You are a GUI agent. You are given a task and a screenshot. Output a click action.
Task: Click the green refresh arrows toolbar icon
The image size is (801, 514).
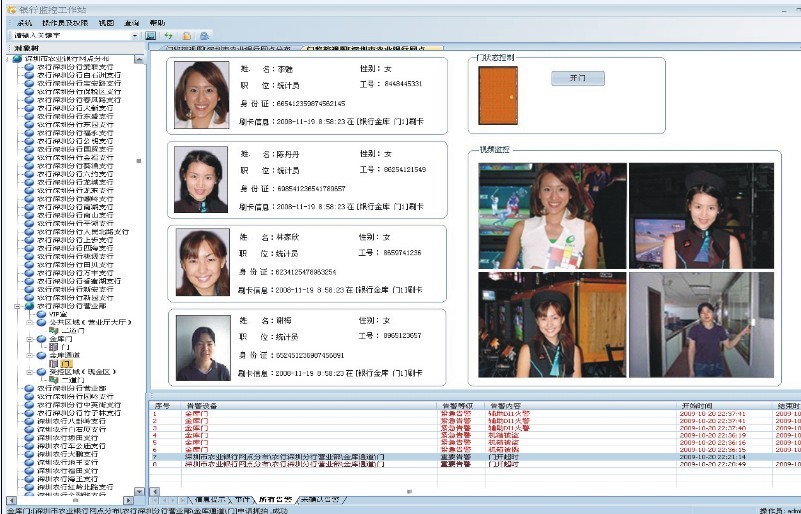coord(169,35)
